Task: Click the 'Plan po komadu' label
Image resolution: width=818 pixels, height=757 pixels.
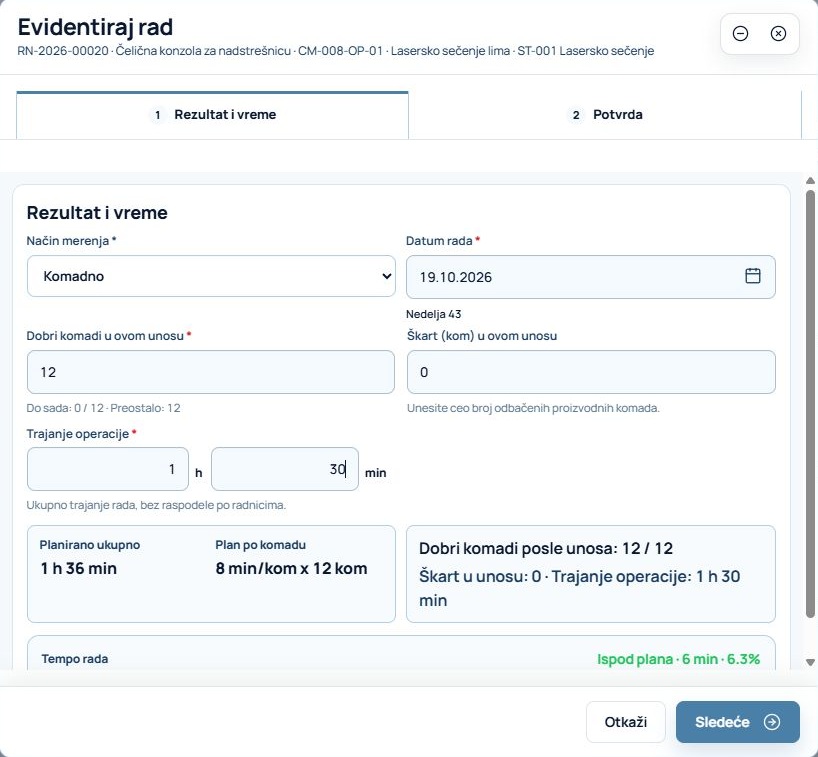Action: (x=260, y=545)
